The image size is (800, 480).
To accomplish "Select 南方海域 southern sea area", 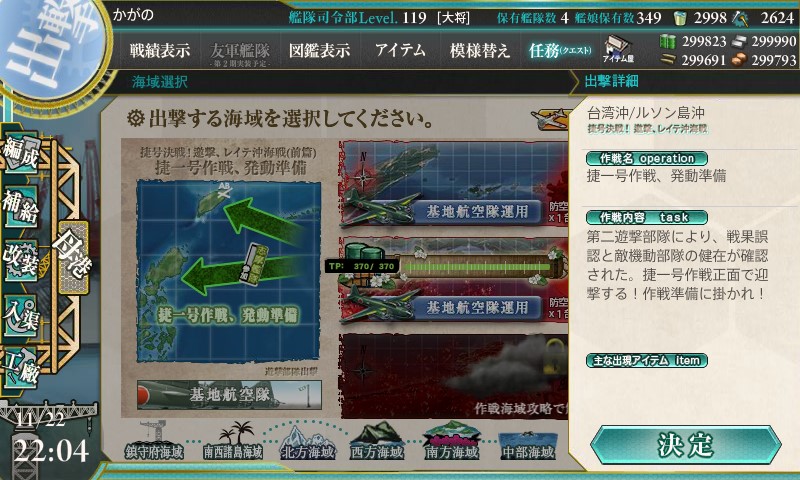I will 452,441.
